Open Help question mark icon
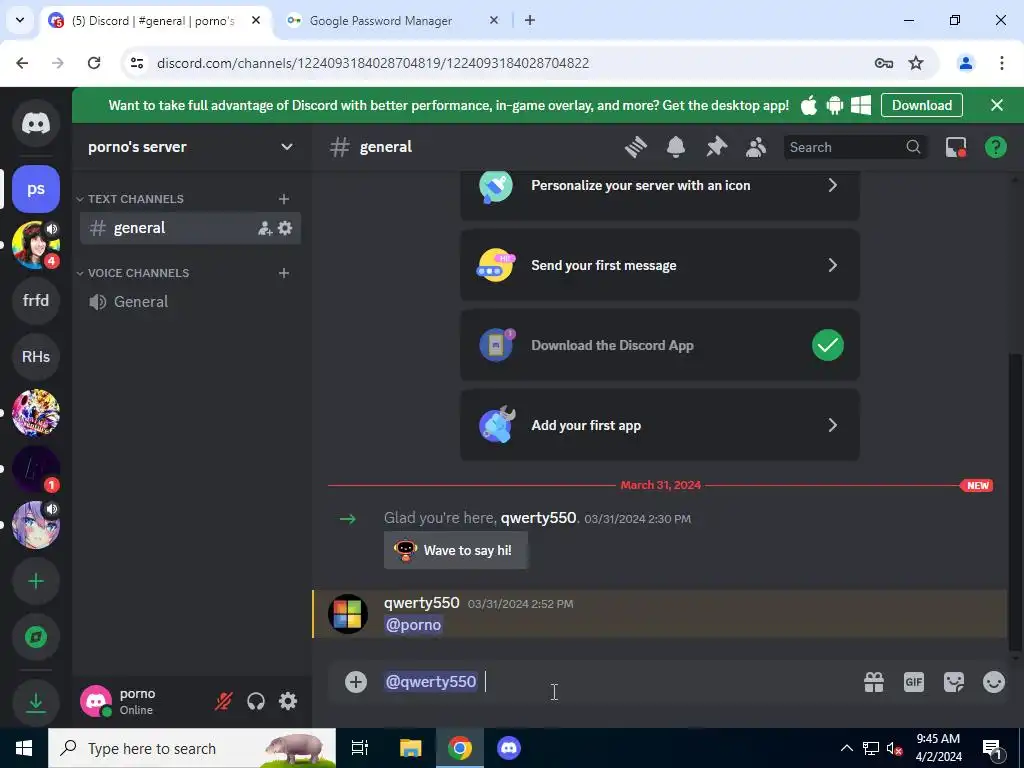The image size is (1024, 768). (995, 147)
